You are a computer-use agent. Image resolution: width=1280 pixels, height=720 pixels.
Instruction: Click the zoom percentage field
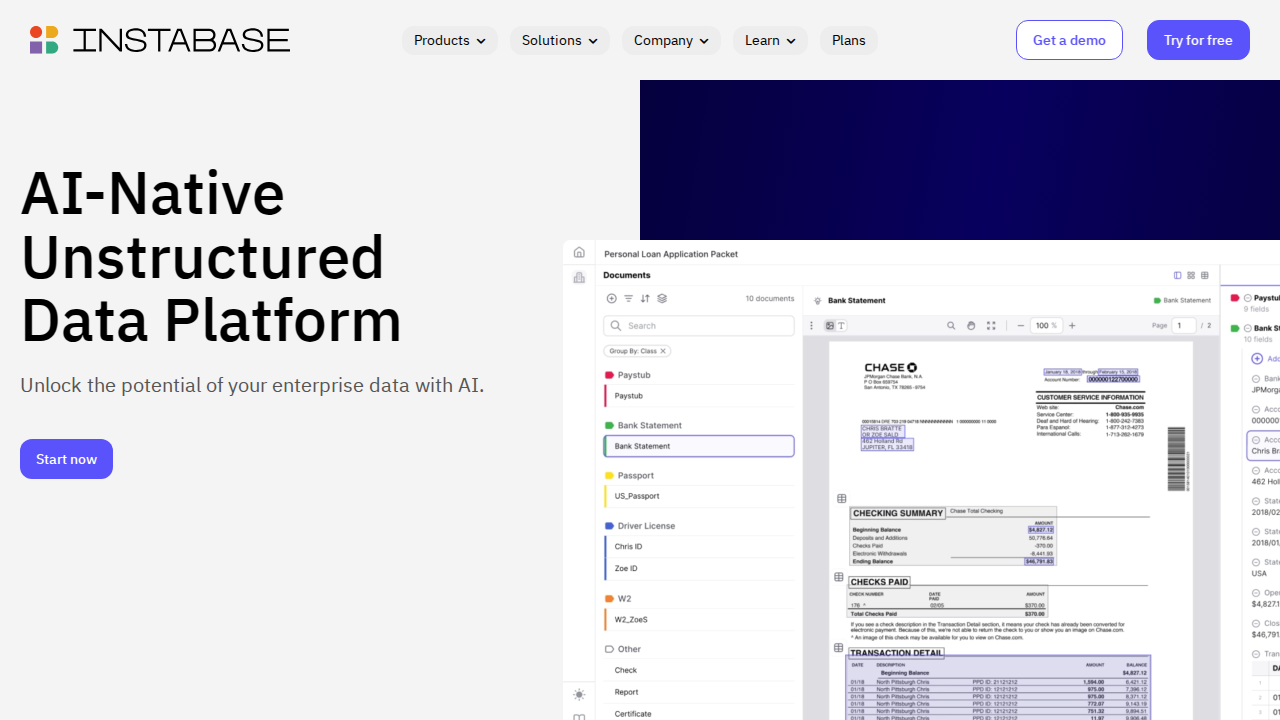point(1046,326)
